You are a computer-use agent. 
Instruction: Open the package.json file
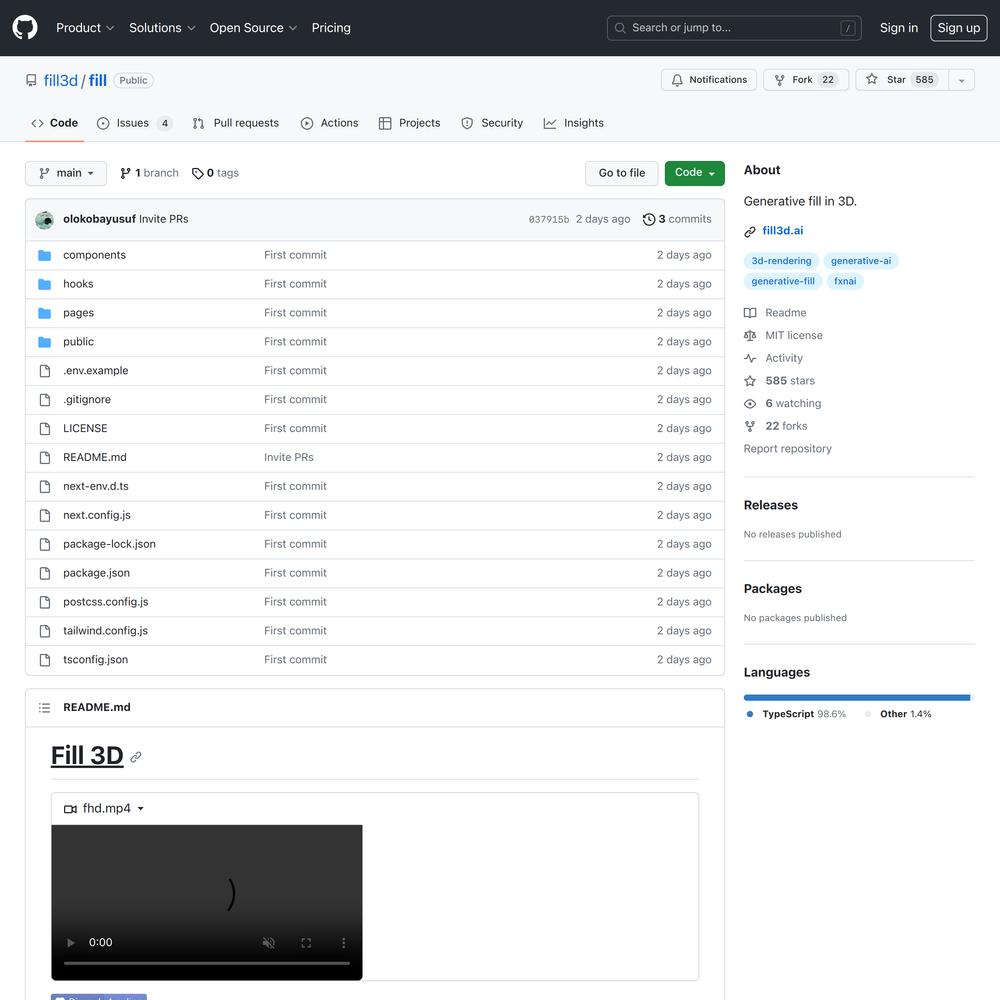96,573
